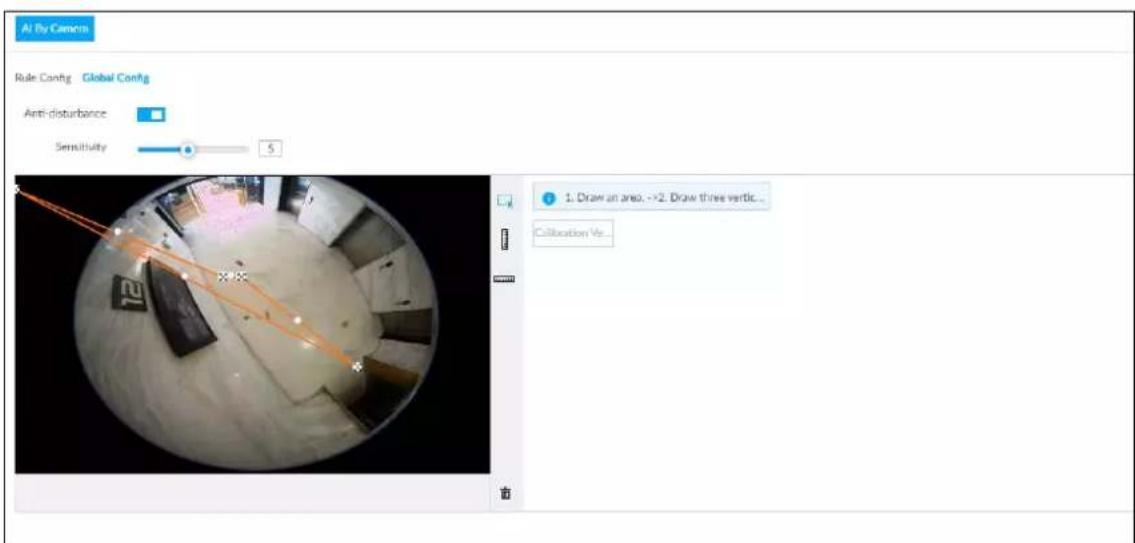This screenshot has width=1135, height=543.
Task: Click the 'Sensitivity' label
Action: click(x=80, y=147)
